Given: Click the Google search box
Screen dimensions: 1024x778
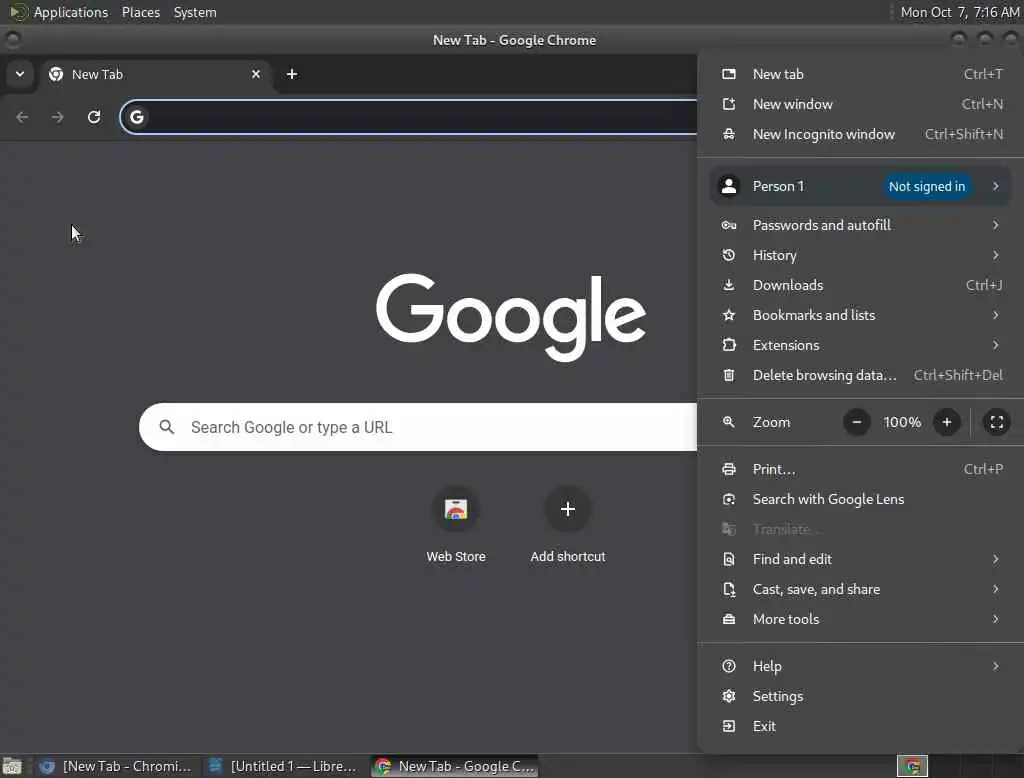Looking at the screenshot, I should pos(418,427).
